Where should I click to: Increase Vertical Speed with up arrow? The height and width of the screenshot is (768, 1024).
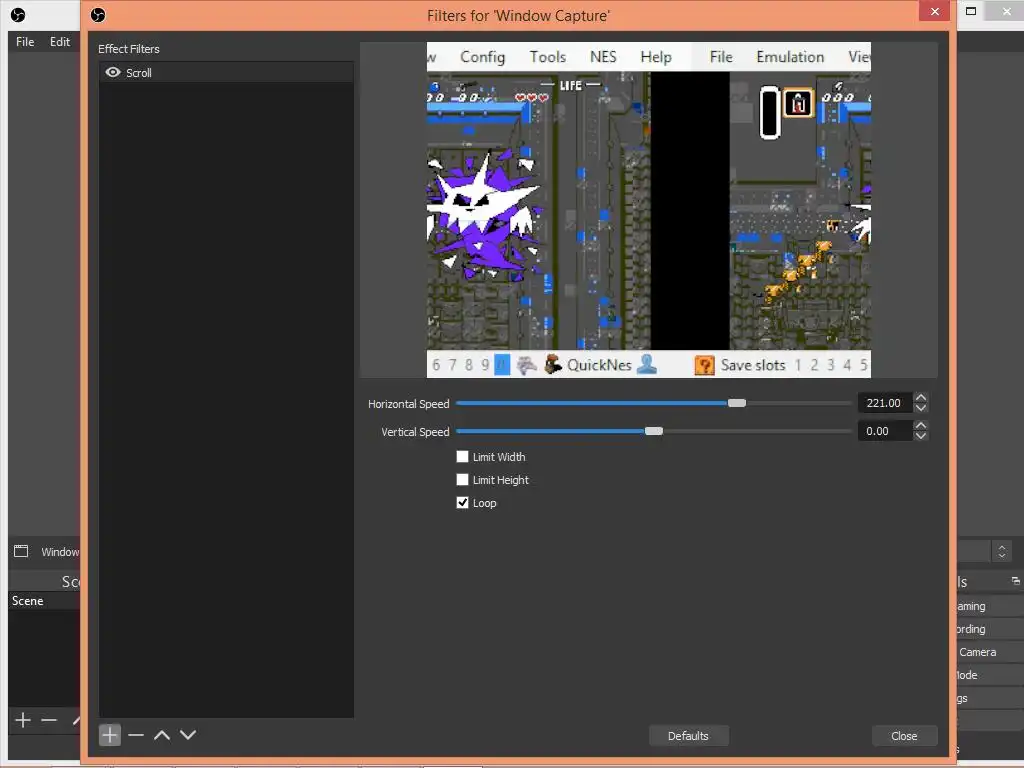[x=921, y=426]
